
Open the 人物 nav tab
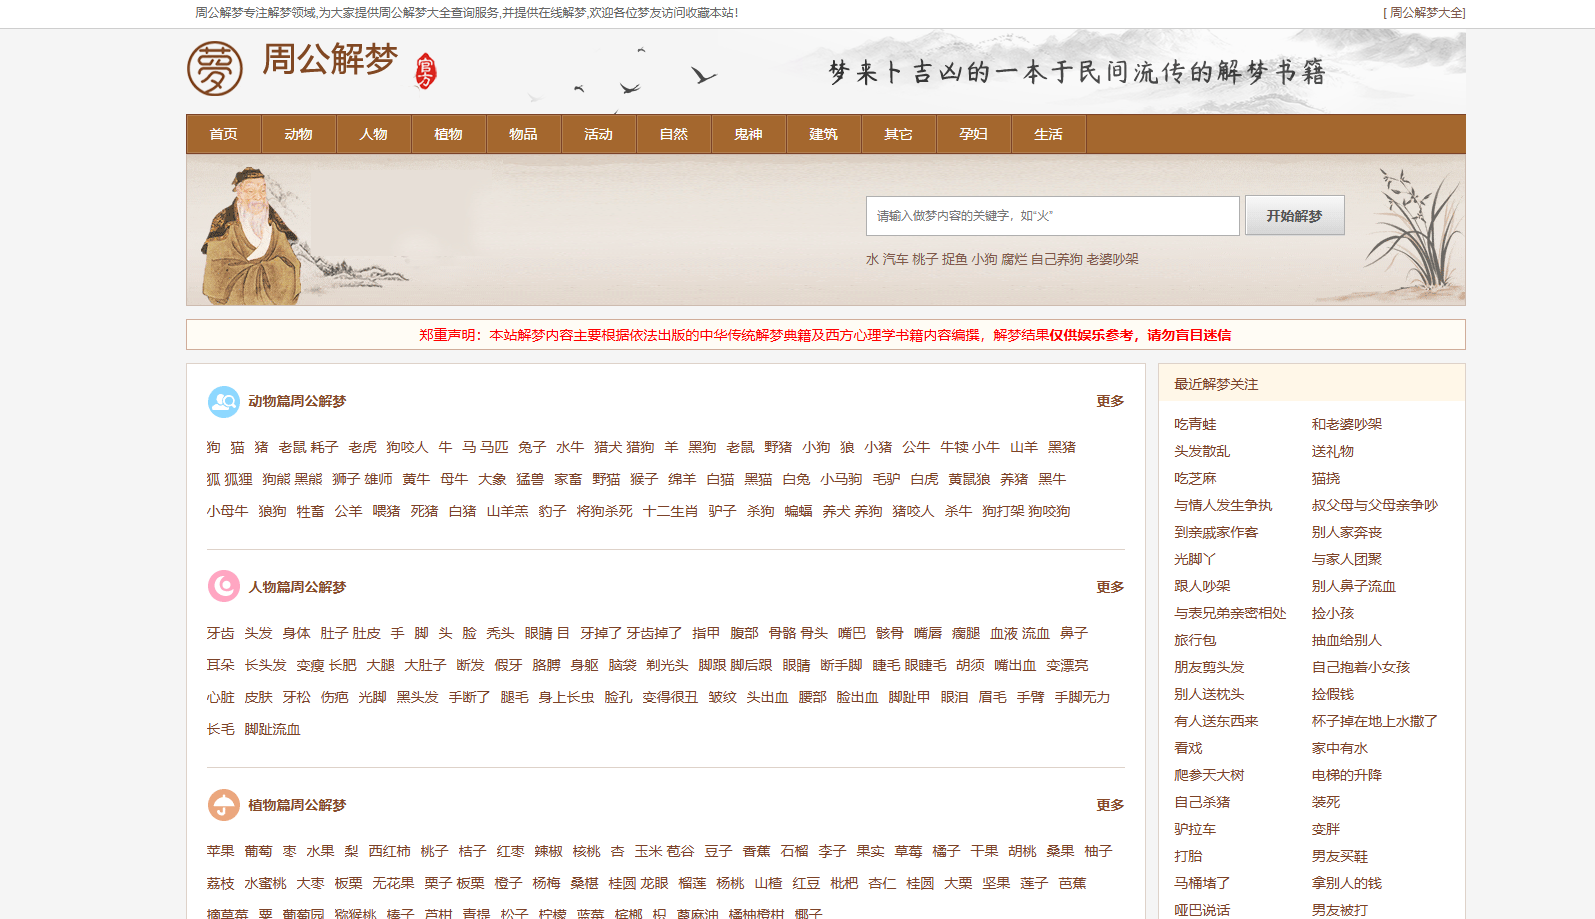click(x=374, y=134)
